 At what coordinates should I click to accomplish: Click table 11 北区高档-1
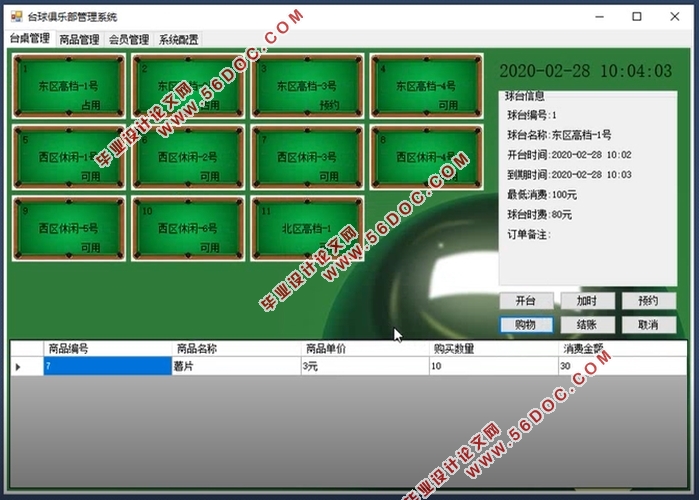tap(307, 228)
